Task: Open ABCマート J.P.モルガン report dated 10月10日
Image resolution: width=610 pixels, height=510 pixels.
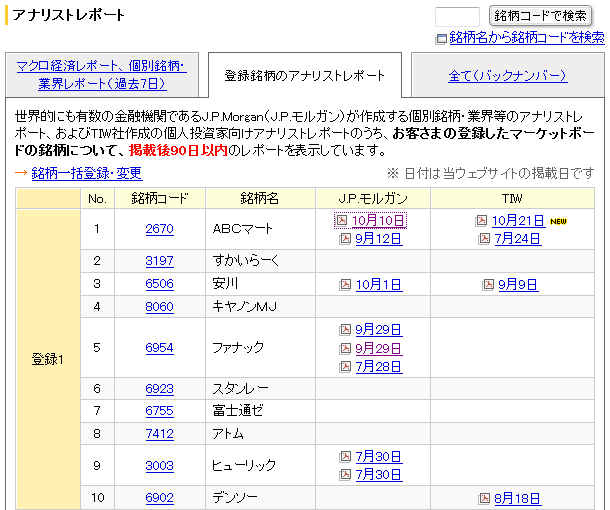Action: click(377, 221)
